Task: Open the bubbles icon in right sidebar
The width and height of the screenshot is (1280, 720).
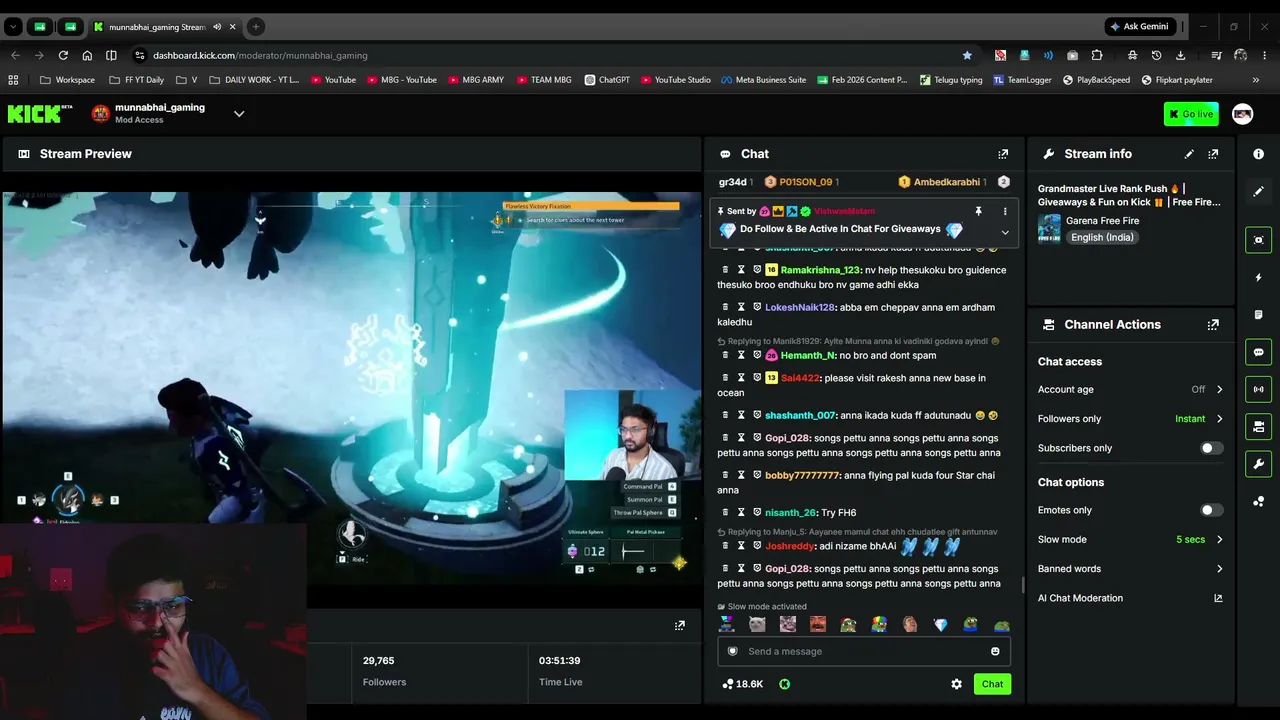Action: pyautogui.click(x=1259, y=501)
